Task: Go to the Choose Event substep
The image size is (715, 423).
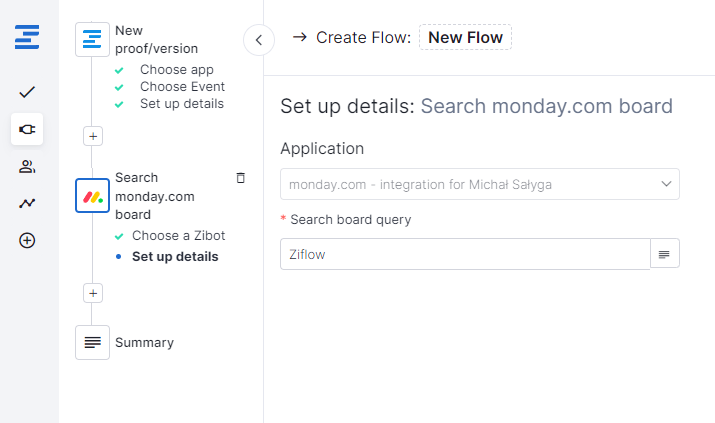Action: point(182,87)
